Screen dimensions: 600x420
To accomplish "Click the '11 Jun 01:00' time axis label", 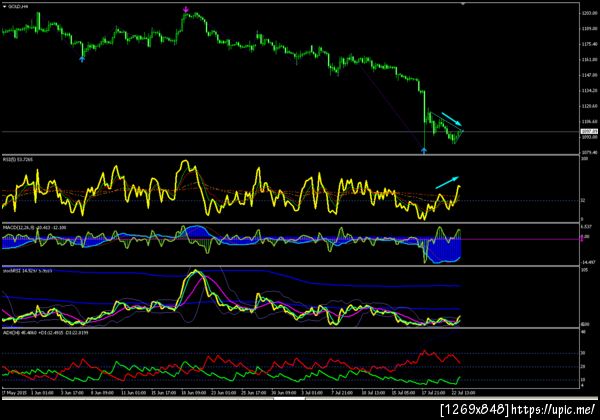I will coord(134,393).
